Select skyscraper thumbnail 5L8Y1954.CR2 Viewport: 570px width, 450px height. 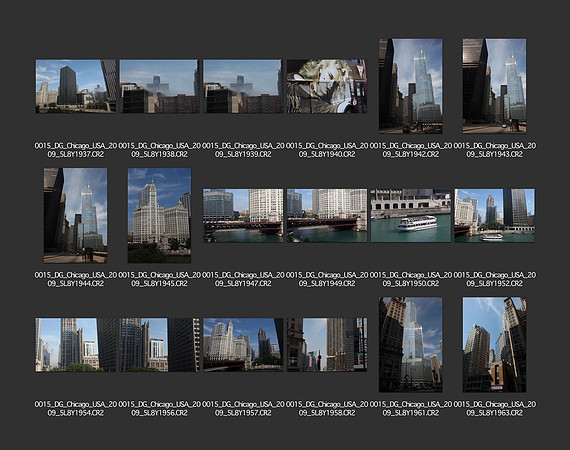(76, 345)
